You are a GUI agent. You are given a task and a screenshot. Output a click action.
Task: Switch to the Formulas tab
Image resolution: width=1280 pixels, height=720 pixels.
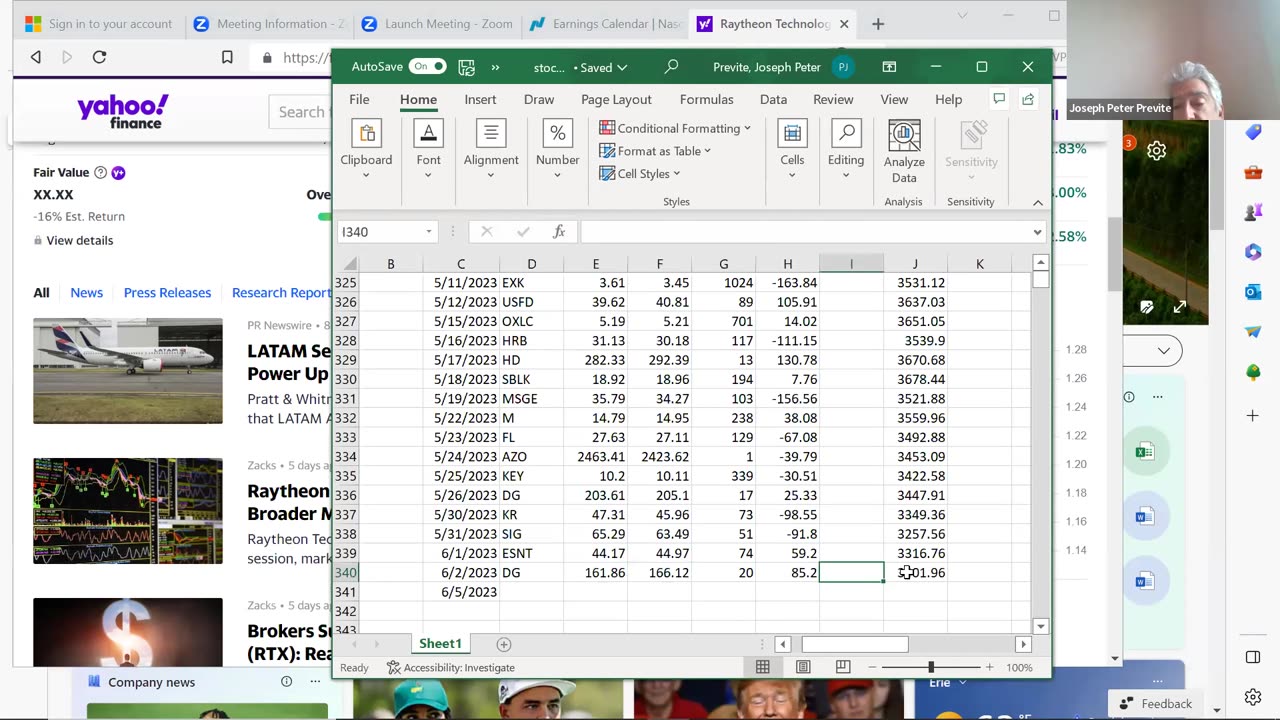pos(707,99)
